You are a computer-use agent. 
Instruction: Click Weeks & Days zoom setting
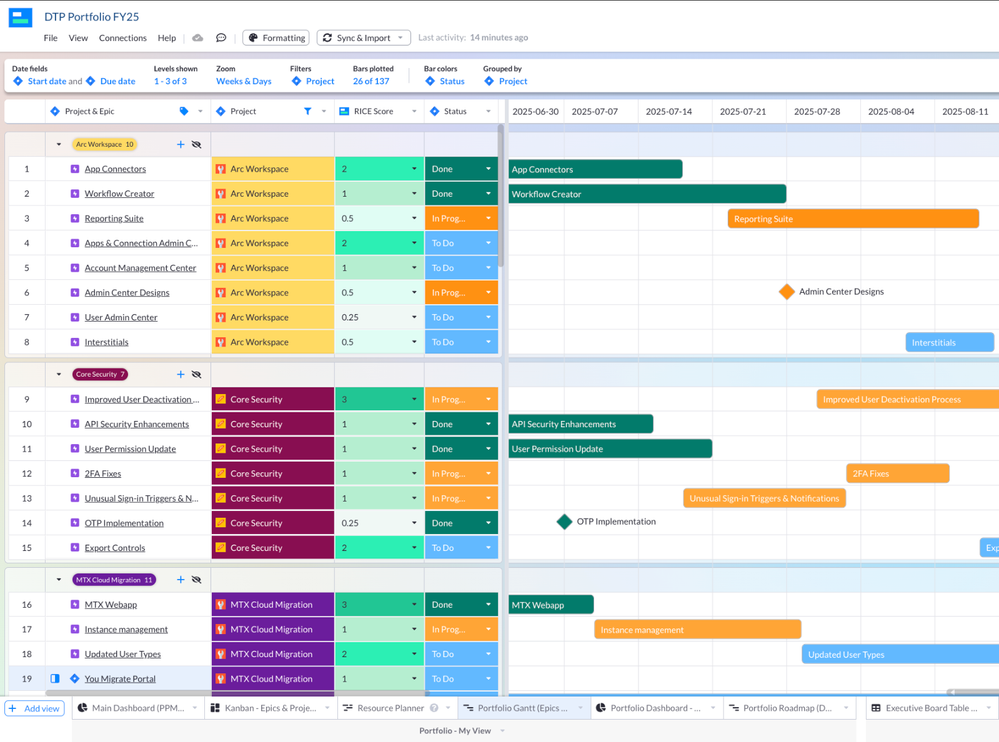click(243, 82)
